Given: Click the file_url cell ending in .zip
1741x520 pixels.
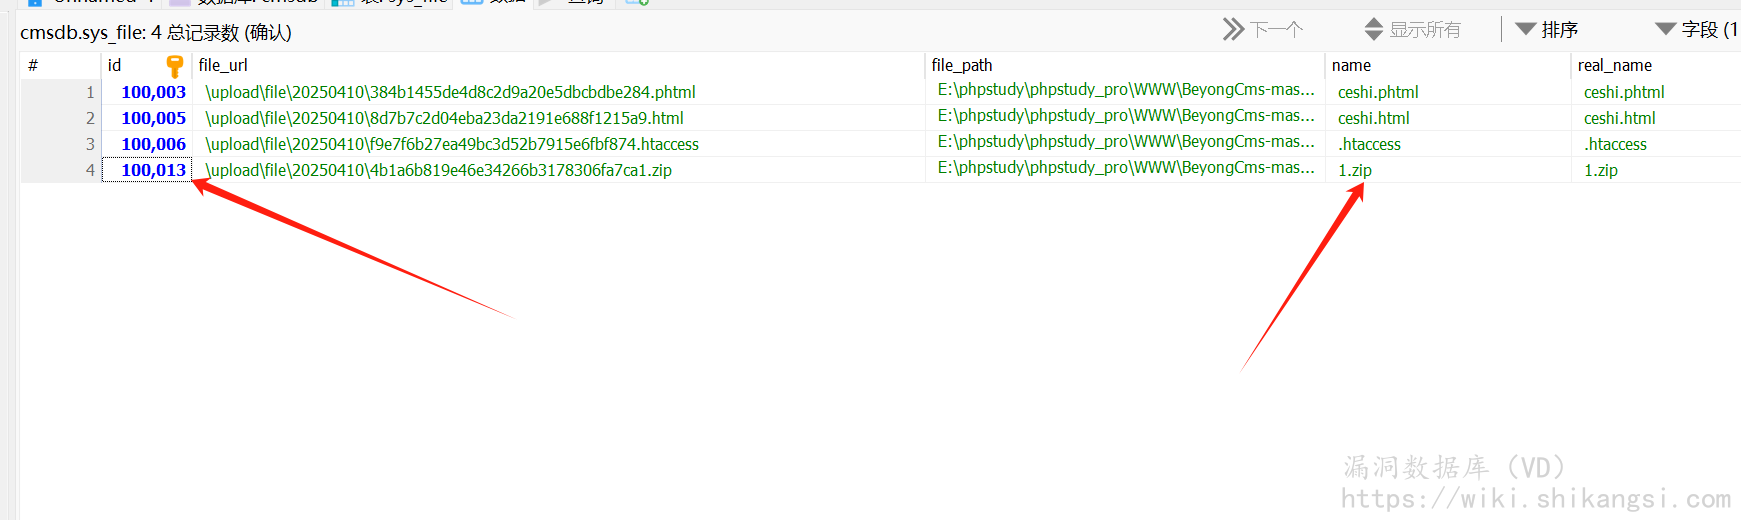Looking at the screenshot, I should coord(438,170).
